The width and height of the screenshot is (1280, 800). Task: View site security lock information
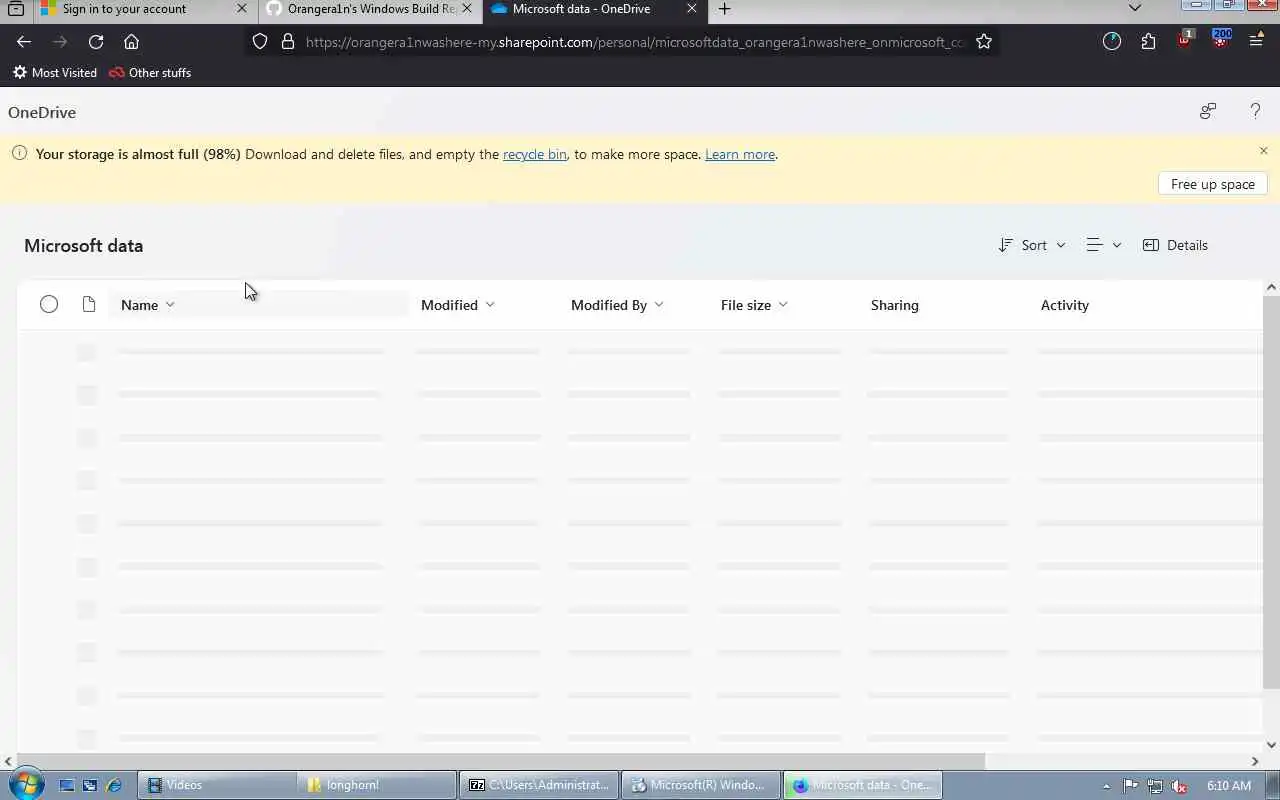click(288, 42)
